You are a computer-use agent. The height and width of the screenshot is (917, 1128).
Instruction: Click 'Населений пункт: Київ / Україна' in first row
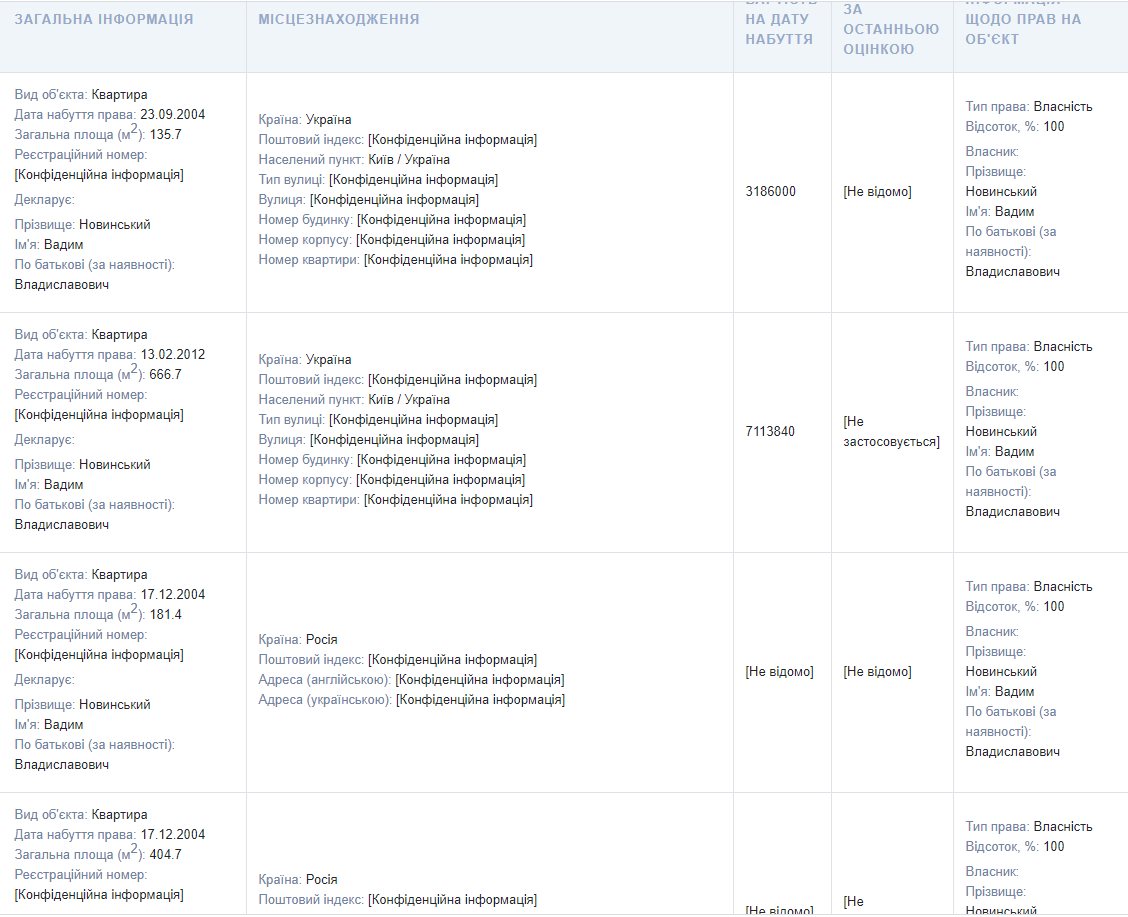(354, 160)
